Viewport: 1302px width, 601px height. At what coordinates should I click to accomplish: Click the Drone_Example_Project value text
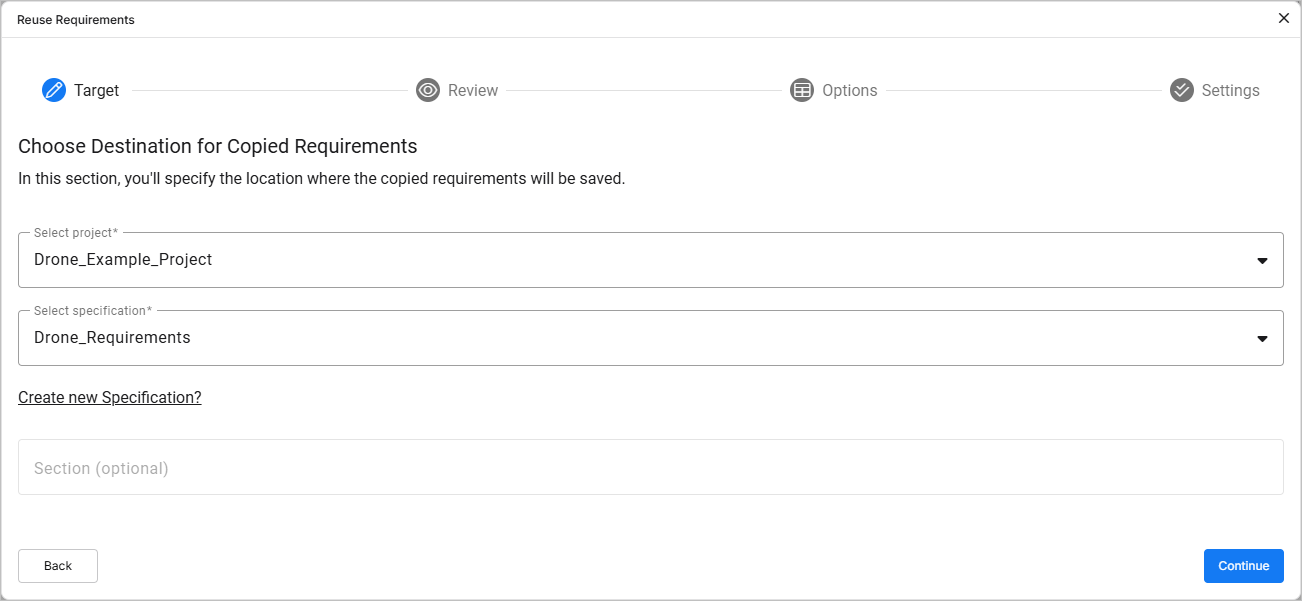point(123,260)
